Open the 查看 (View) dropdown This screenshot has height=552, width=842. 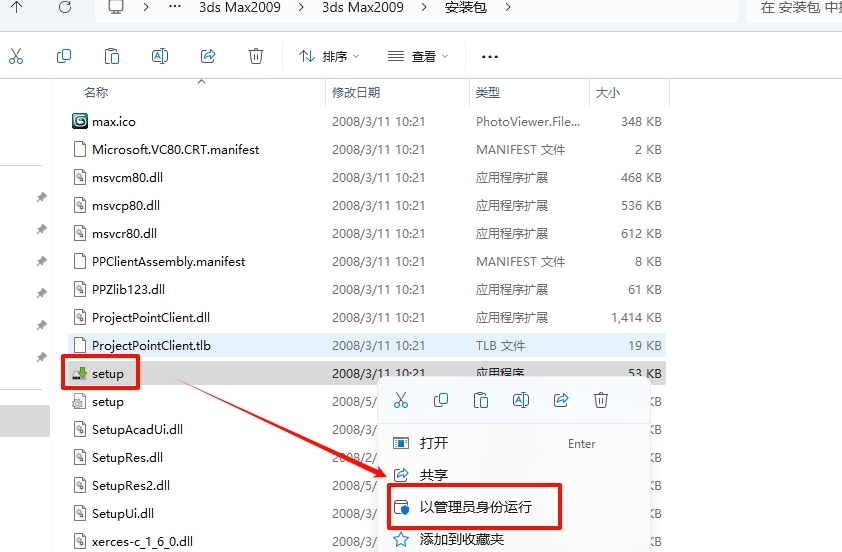pos(418,57)
